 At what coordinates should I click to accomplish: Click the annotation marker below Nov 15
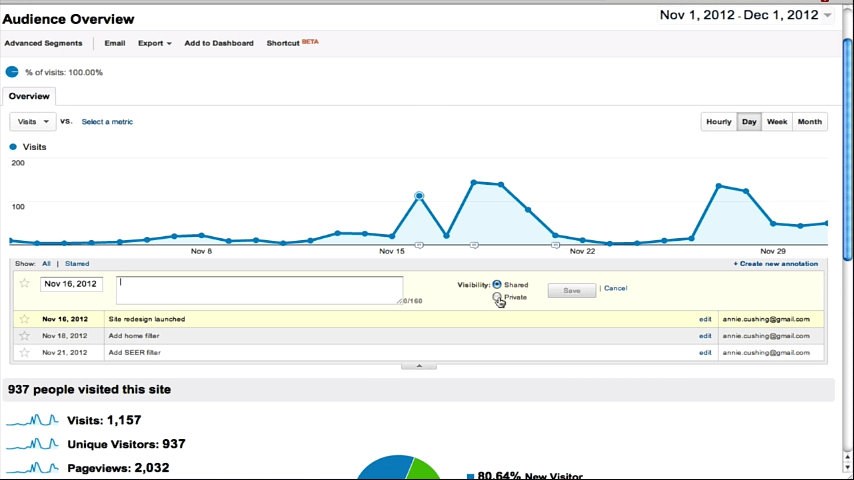coord(419,244)
